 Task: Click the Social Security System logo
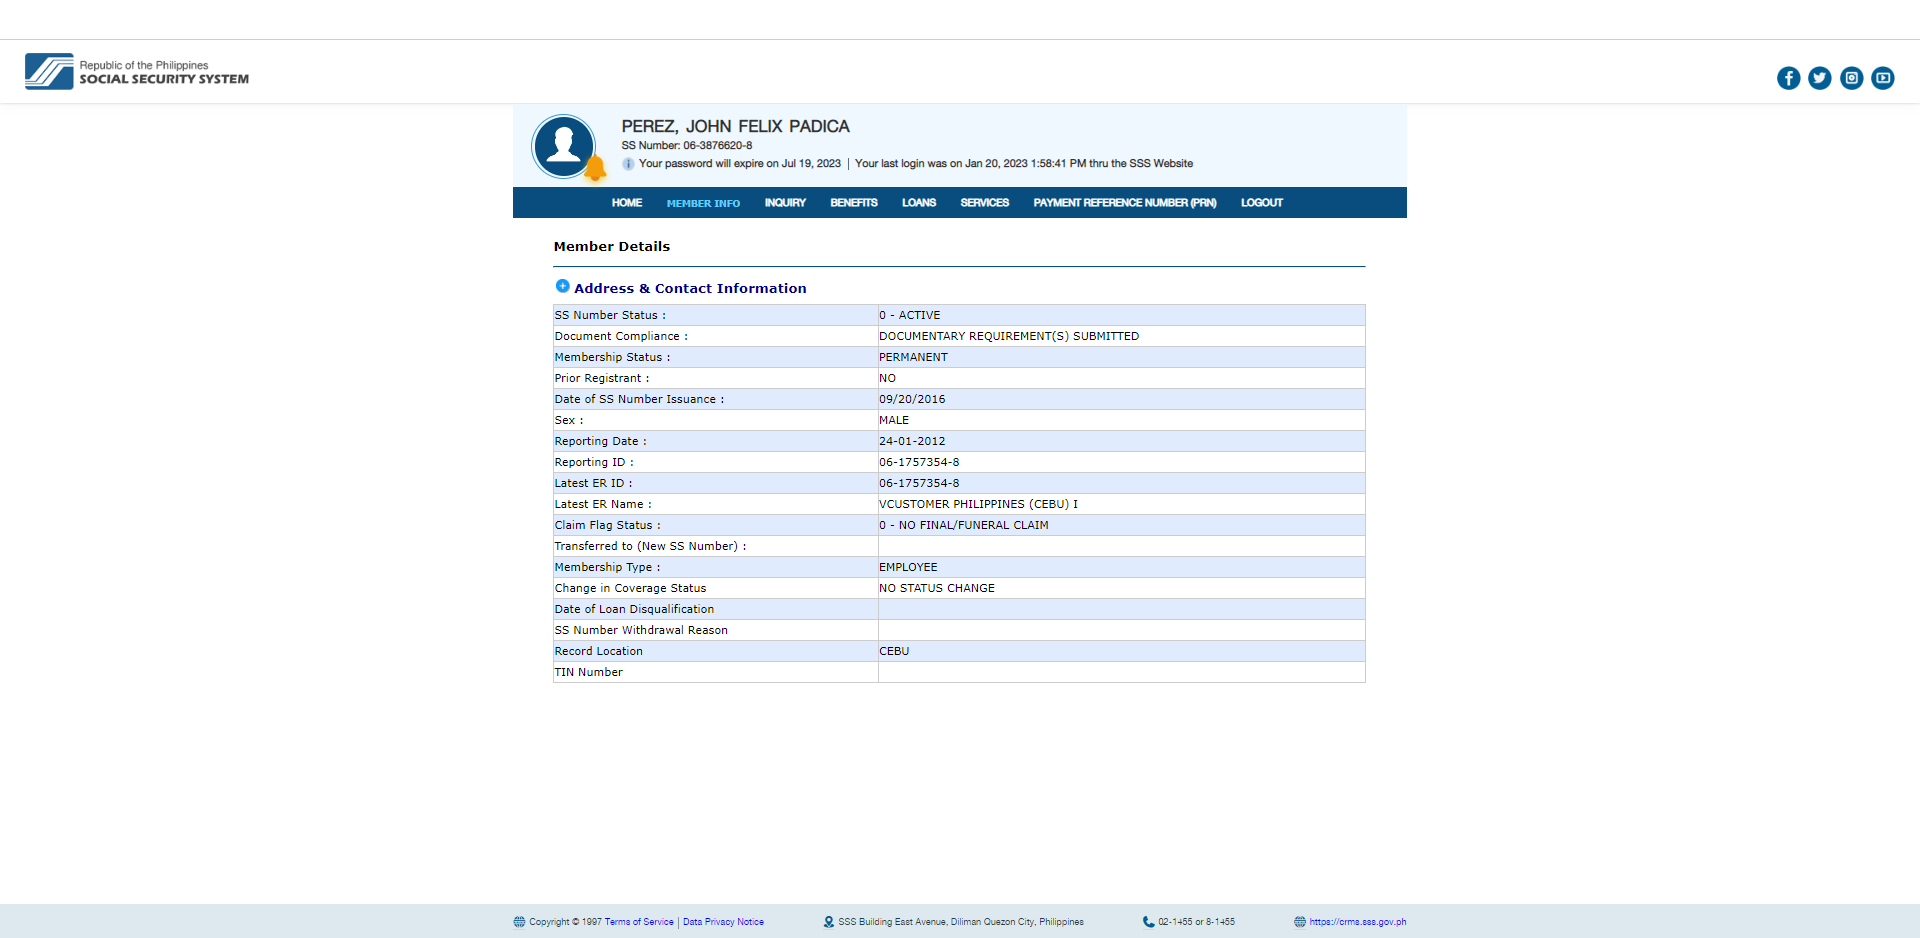point(137,72)
